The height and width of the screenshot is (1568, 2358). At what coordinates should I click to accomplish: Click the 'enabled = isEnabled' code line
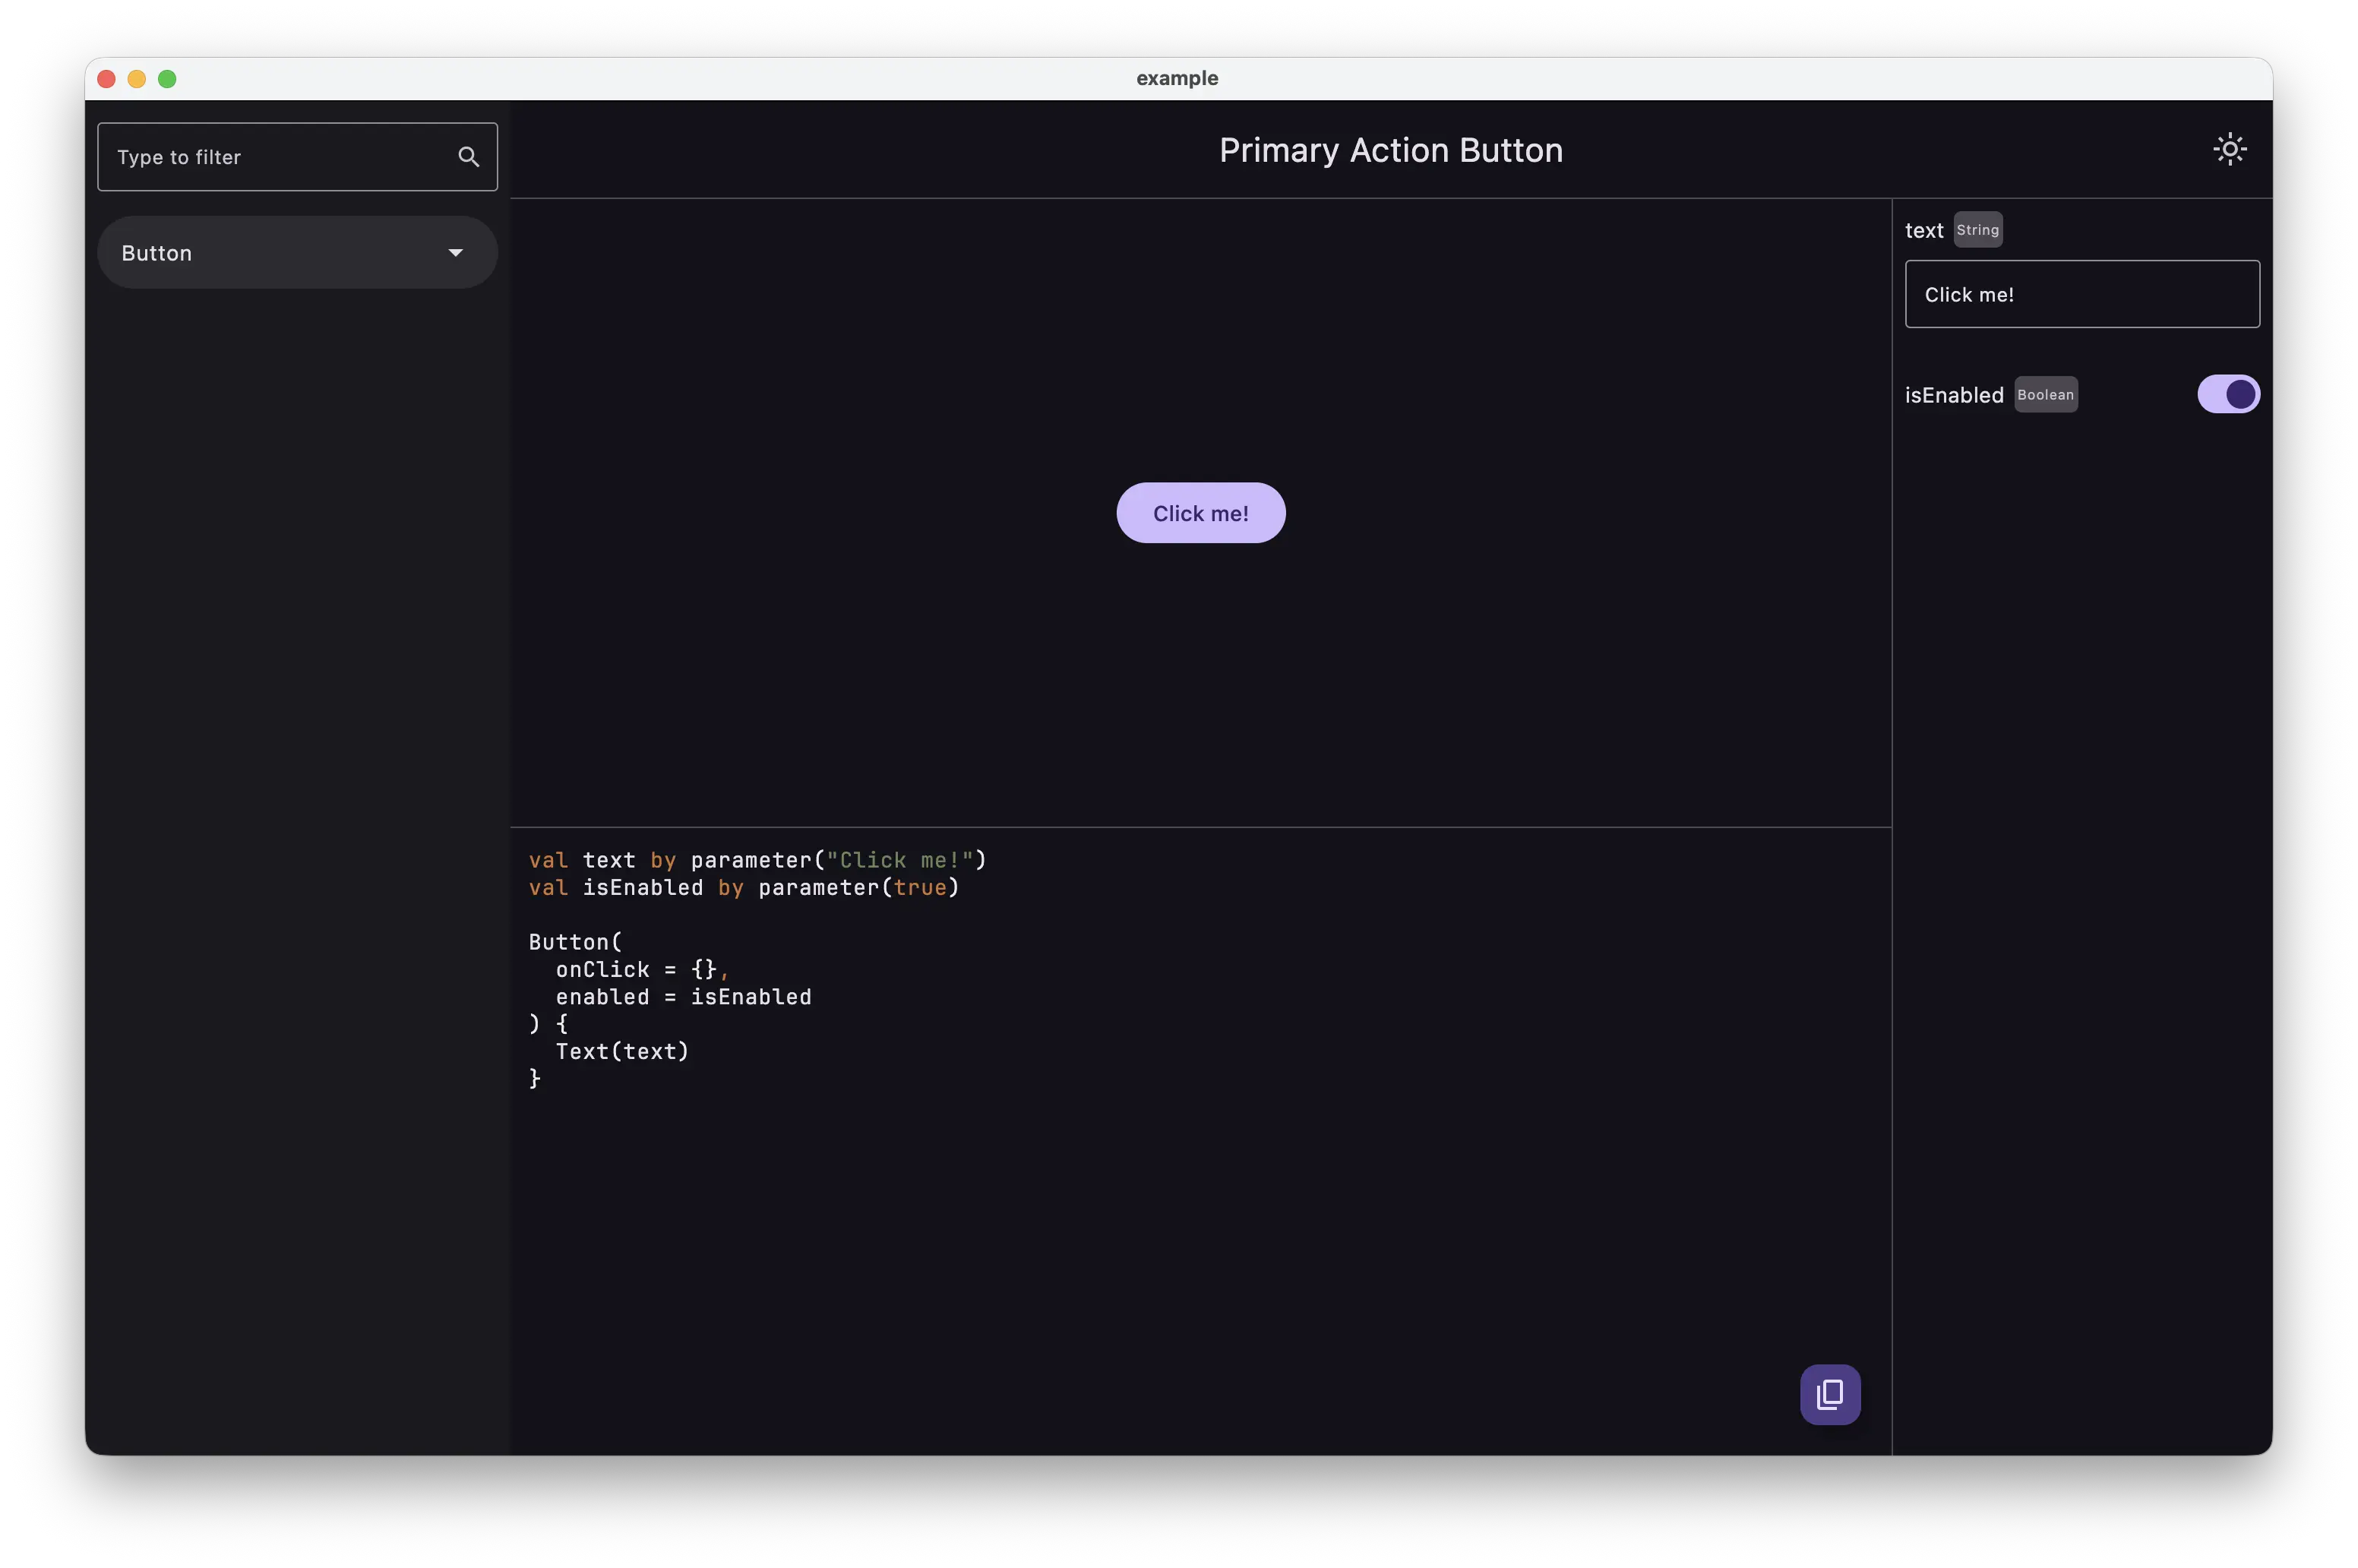pyautogui.click(x=683, y=997)
